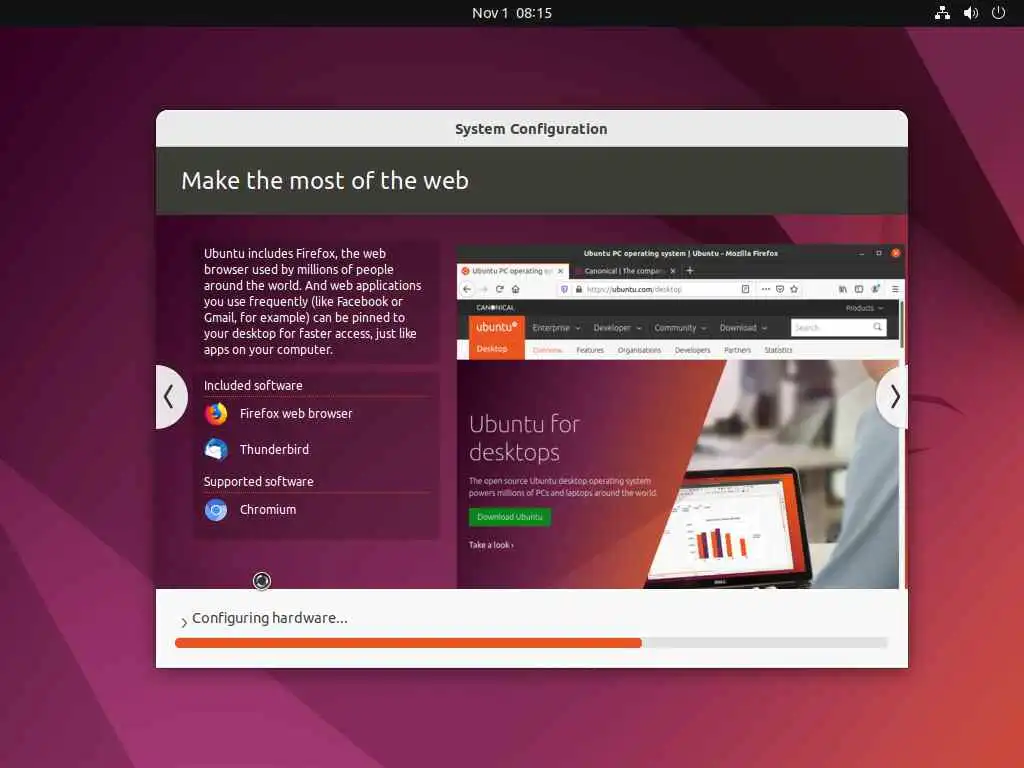This screenshot has width=1024, height=768.
Task: Open the network status icon in top bar
Action: pyautogui.click(x=942, y=13)
